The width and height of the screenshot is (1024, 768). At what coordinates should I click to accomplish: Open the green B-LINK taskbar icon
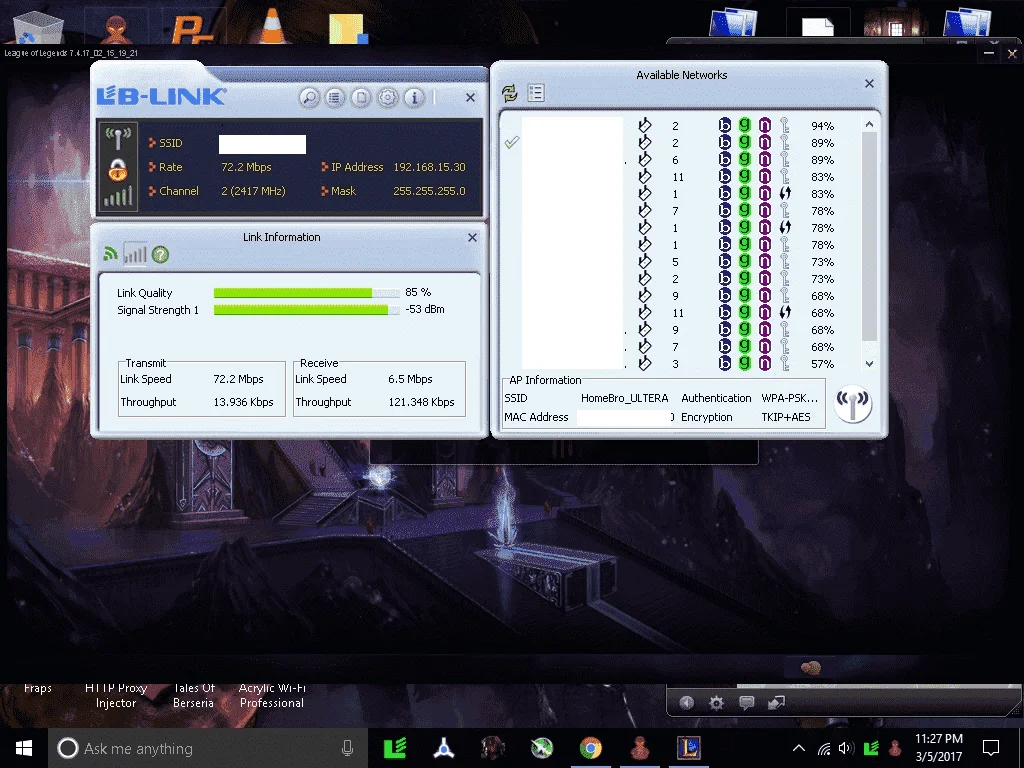tap(395, 748)
